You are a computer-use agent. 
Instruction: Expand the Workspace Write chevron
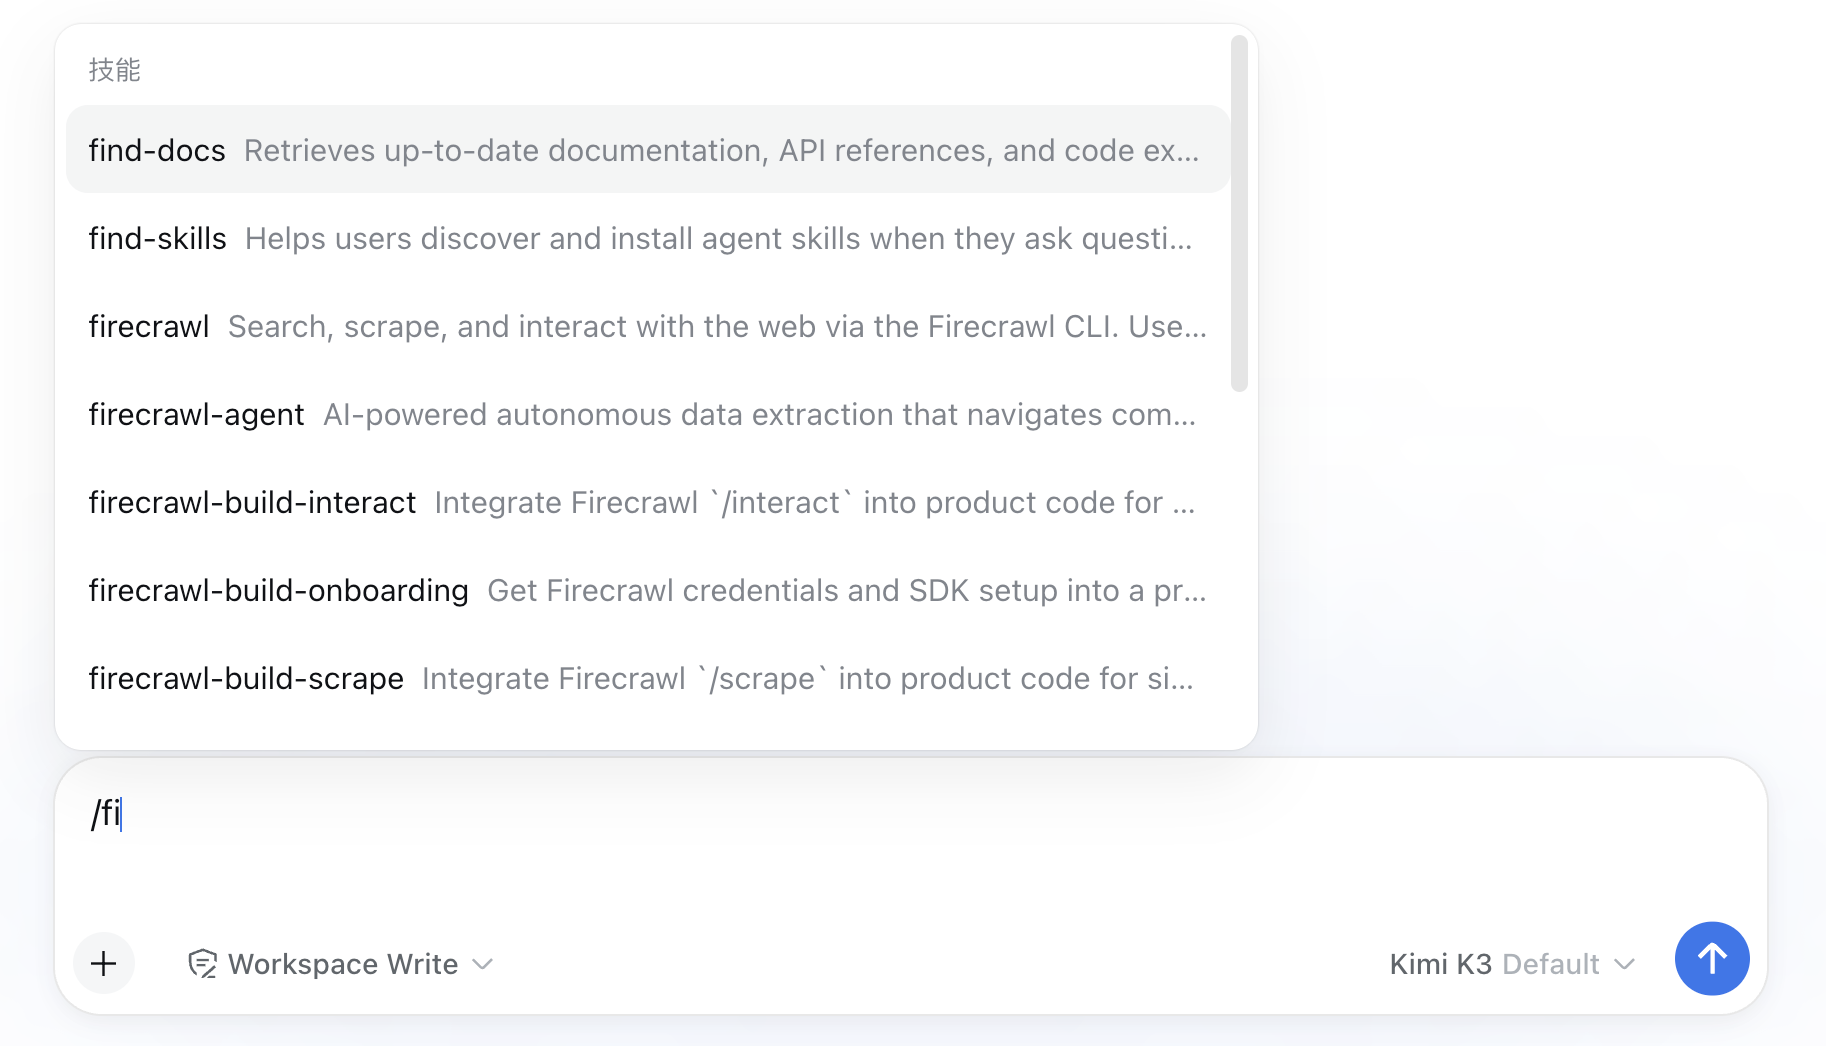click(x=483, y=964)
